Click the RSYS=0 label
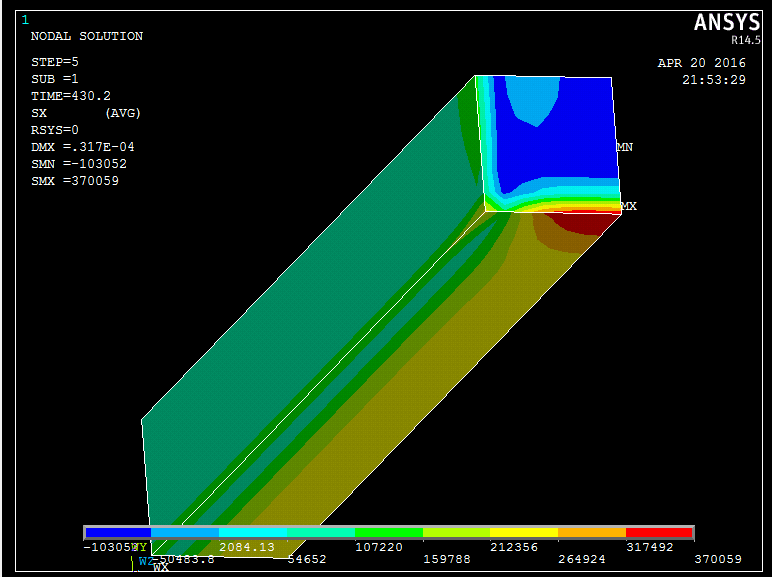The height and width of the screenshot is (577, 772). (x=55, y=130)
